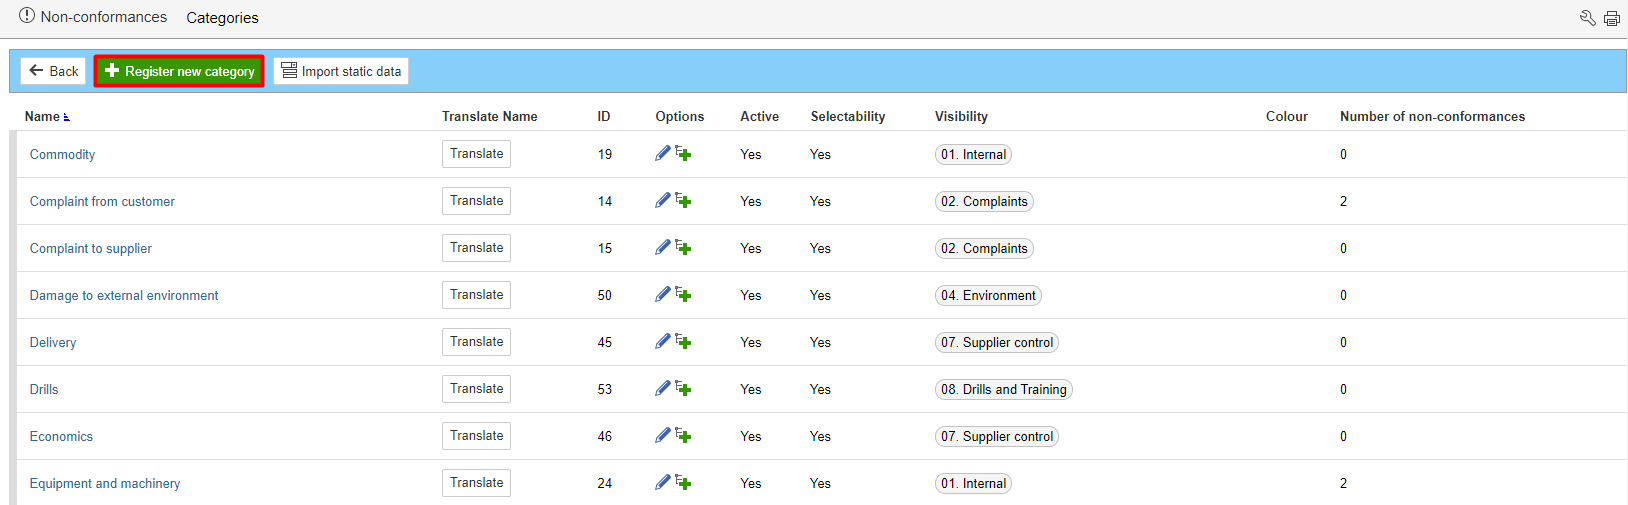Screen dimensions: 1628x505
Task: Translate the Complaint to supplier name
Action: (476, 248)
